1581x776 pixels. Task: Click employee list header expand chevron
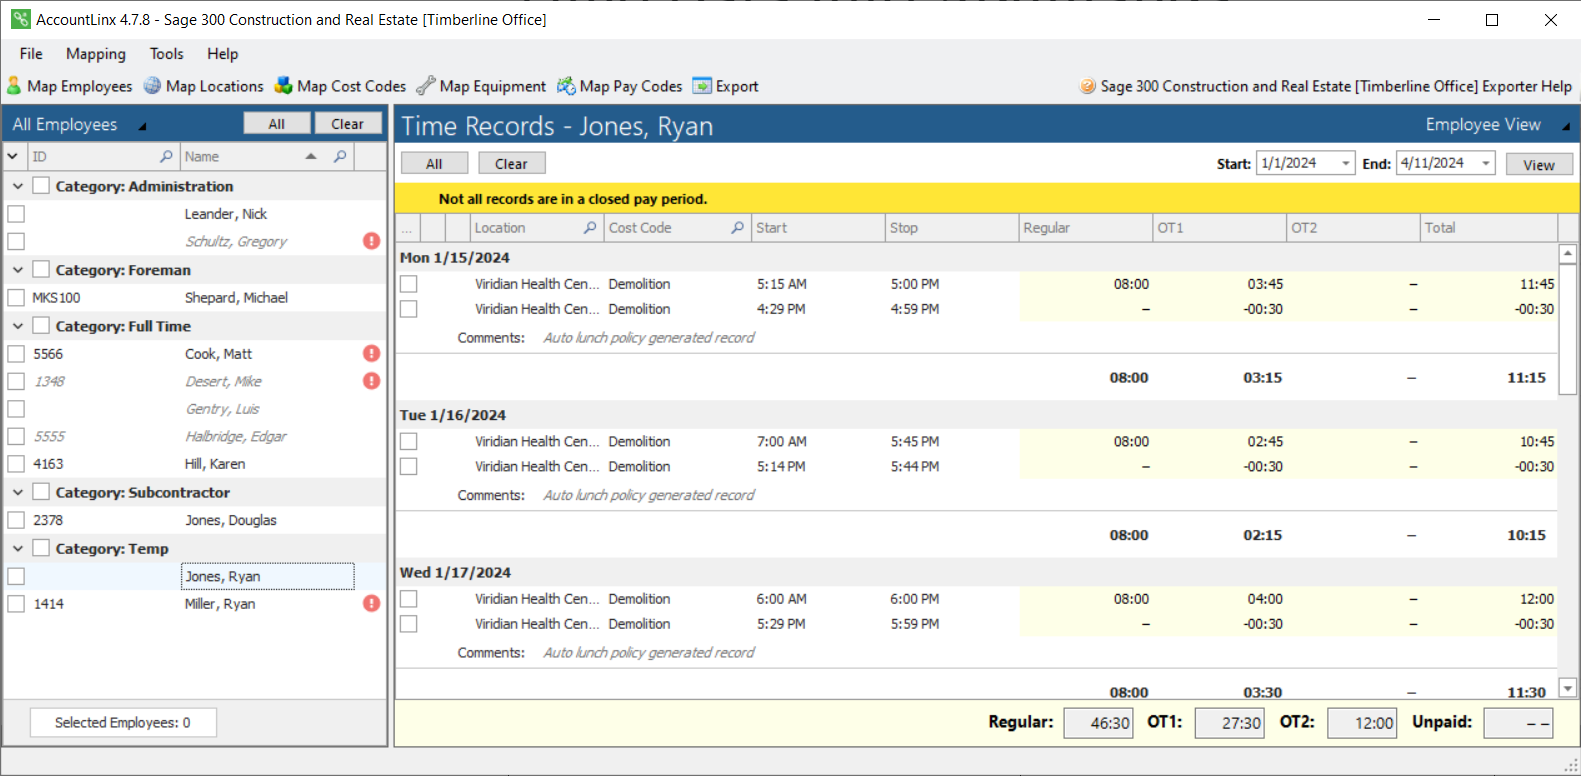[13, 156]
